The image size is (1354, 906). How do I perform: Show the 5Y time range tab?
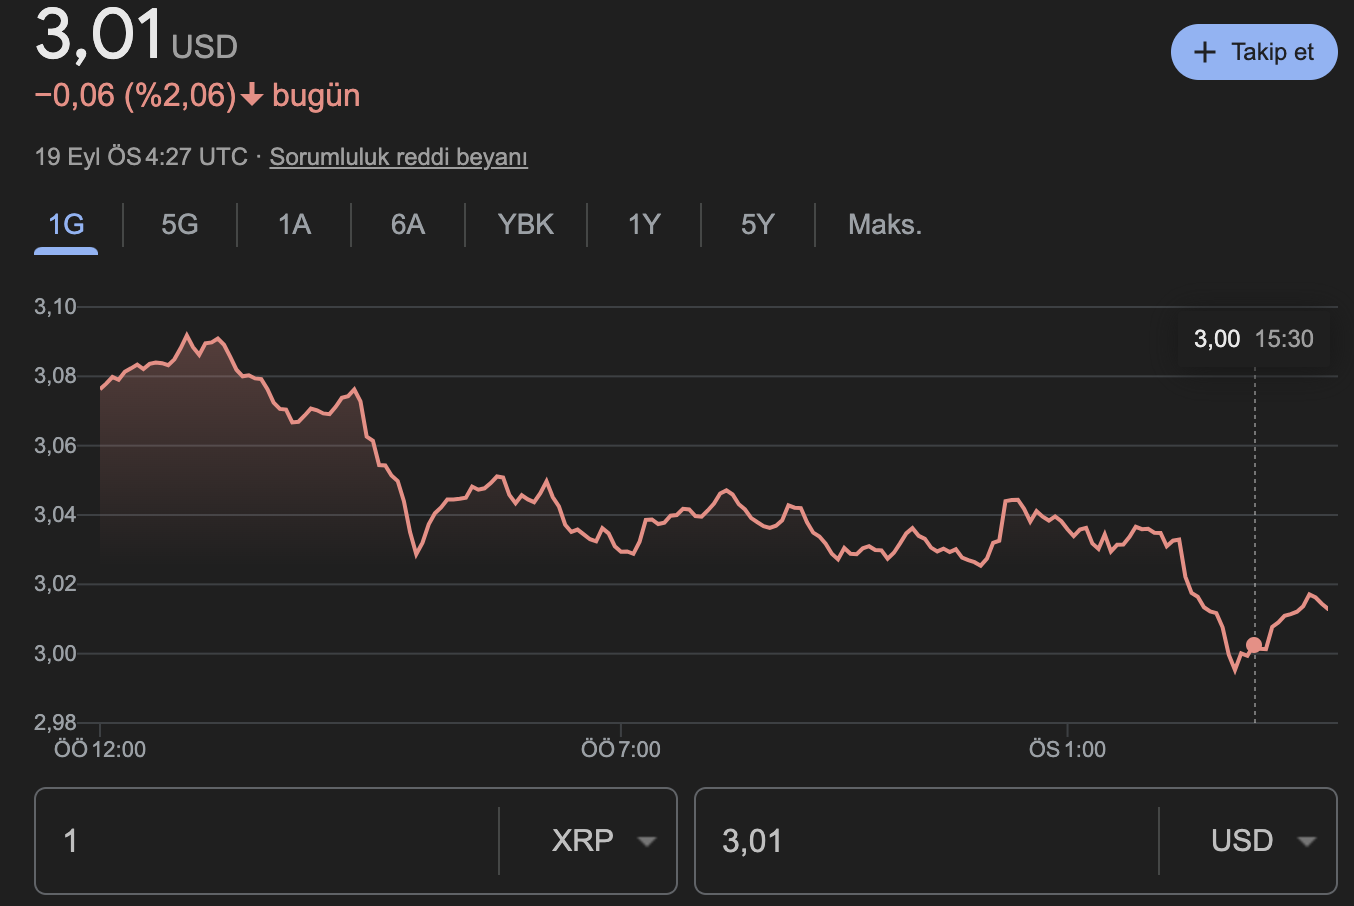pyautogui.click(x=758, y=224)
